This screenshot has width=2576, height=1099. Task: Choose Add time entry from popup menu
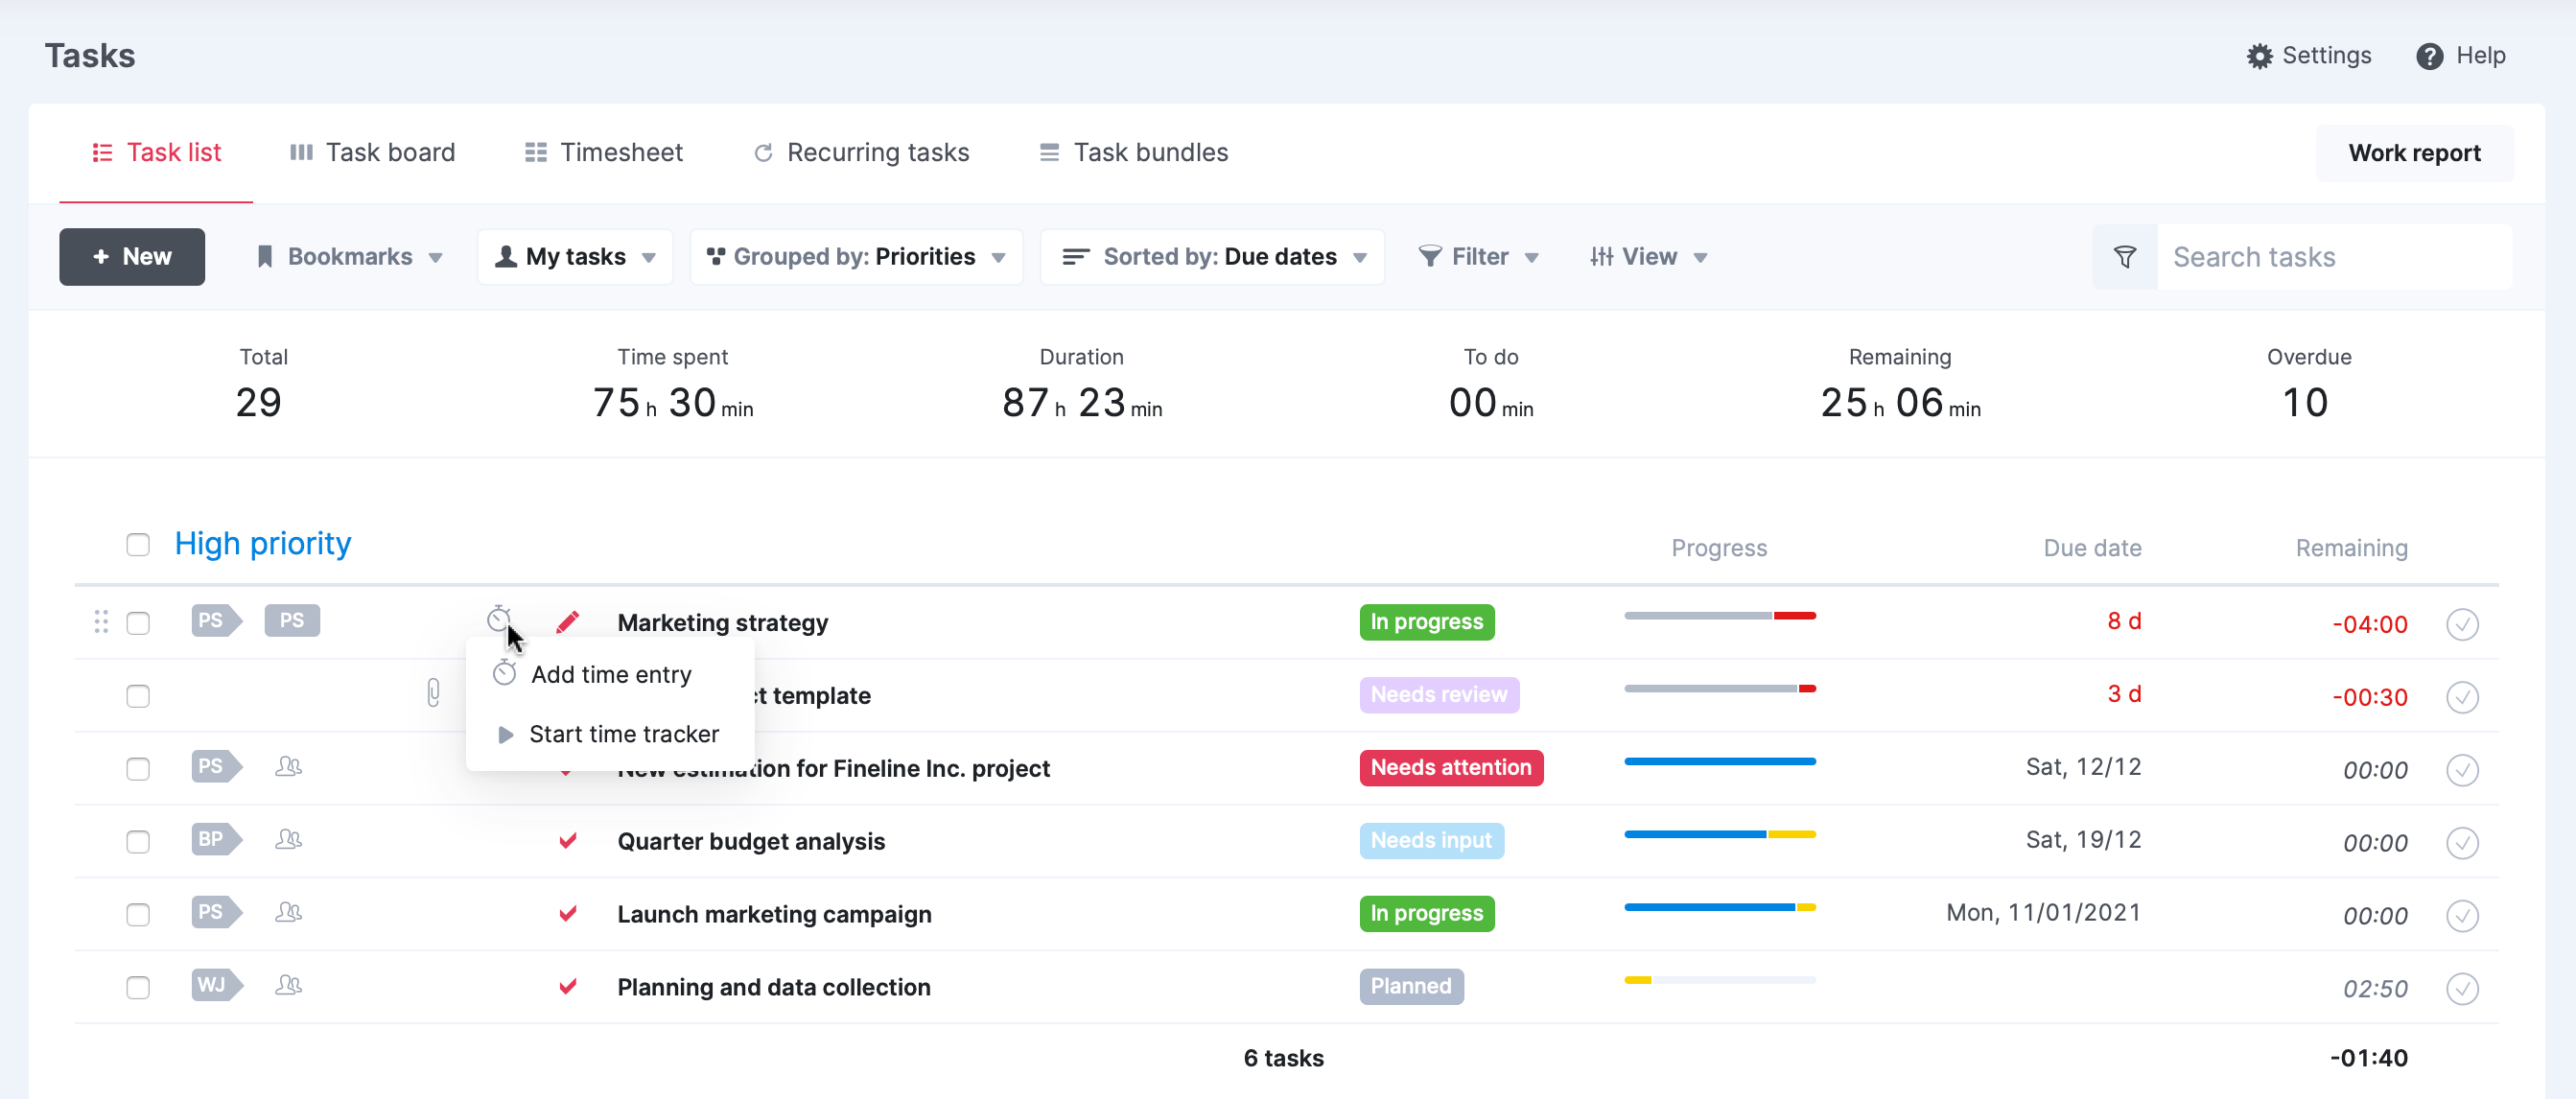(610, 675)
